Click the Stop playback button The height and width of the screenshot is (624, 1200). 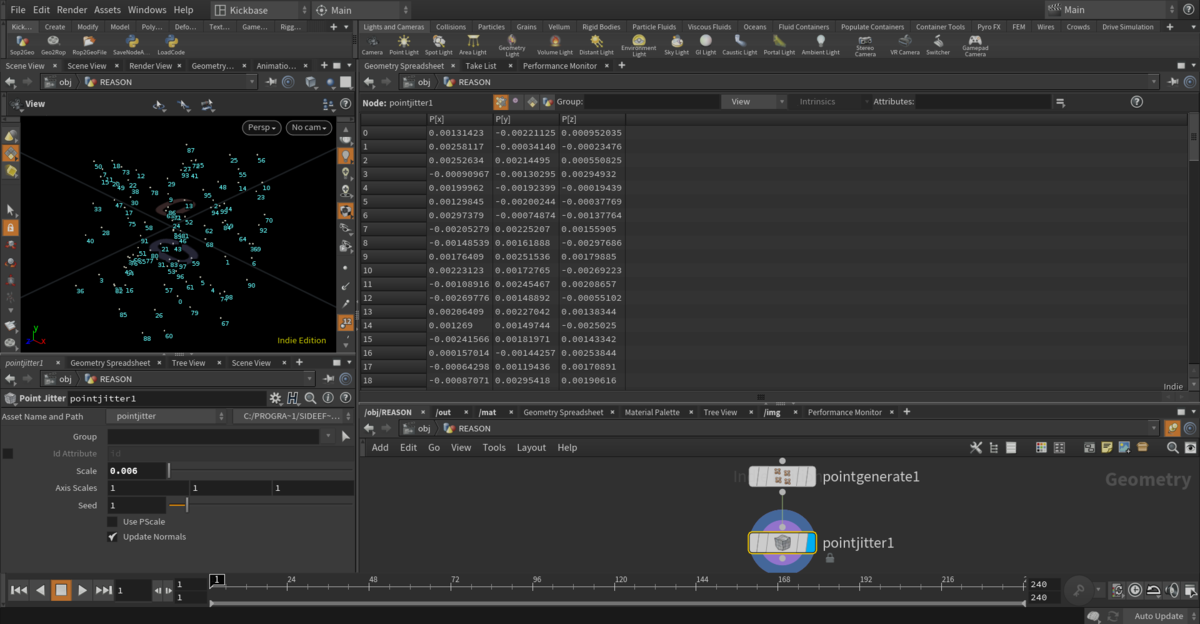[x=61, y=590]
